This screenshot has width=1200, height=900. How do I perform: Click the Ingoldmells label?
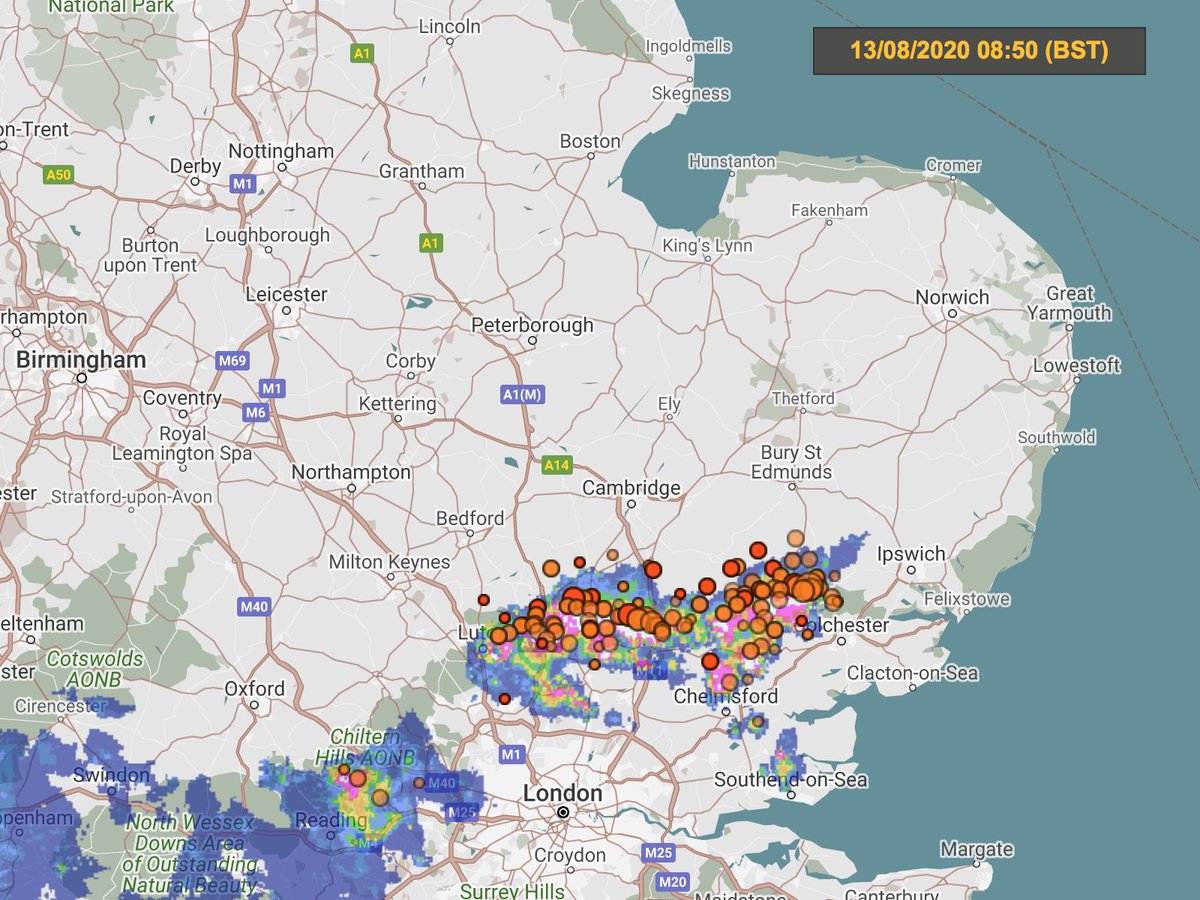click(689, 46)
